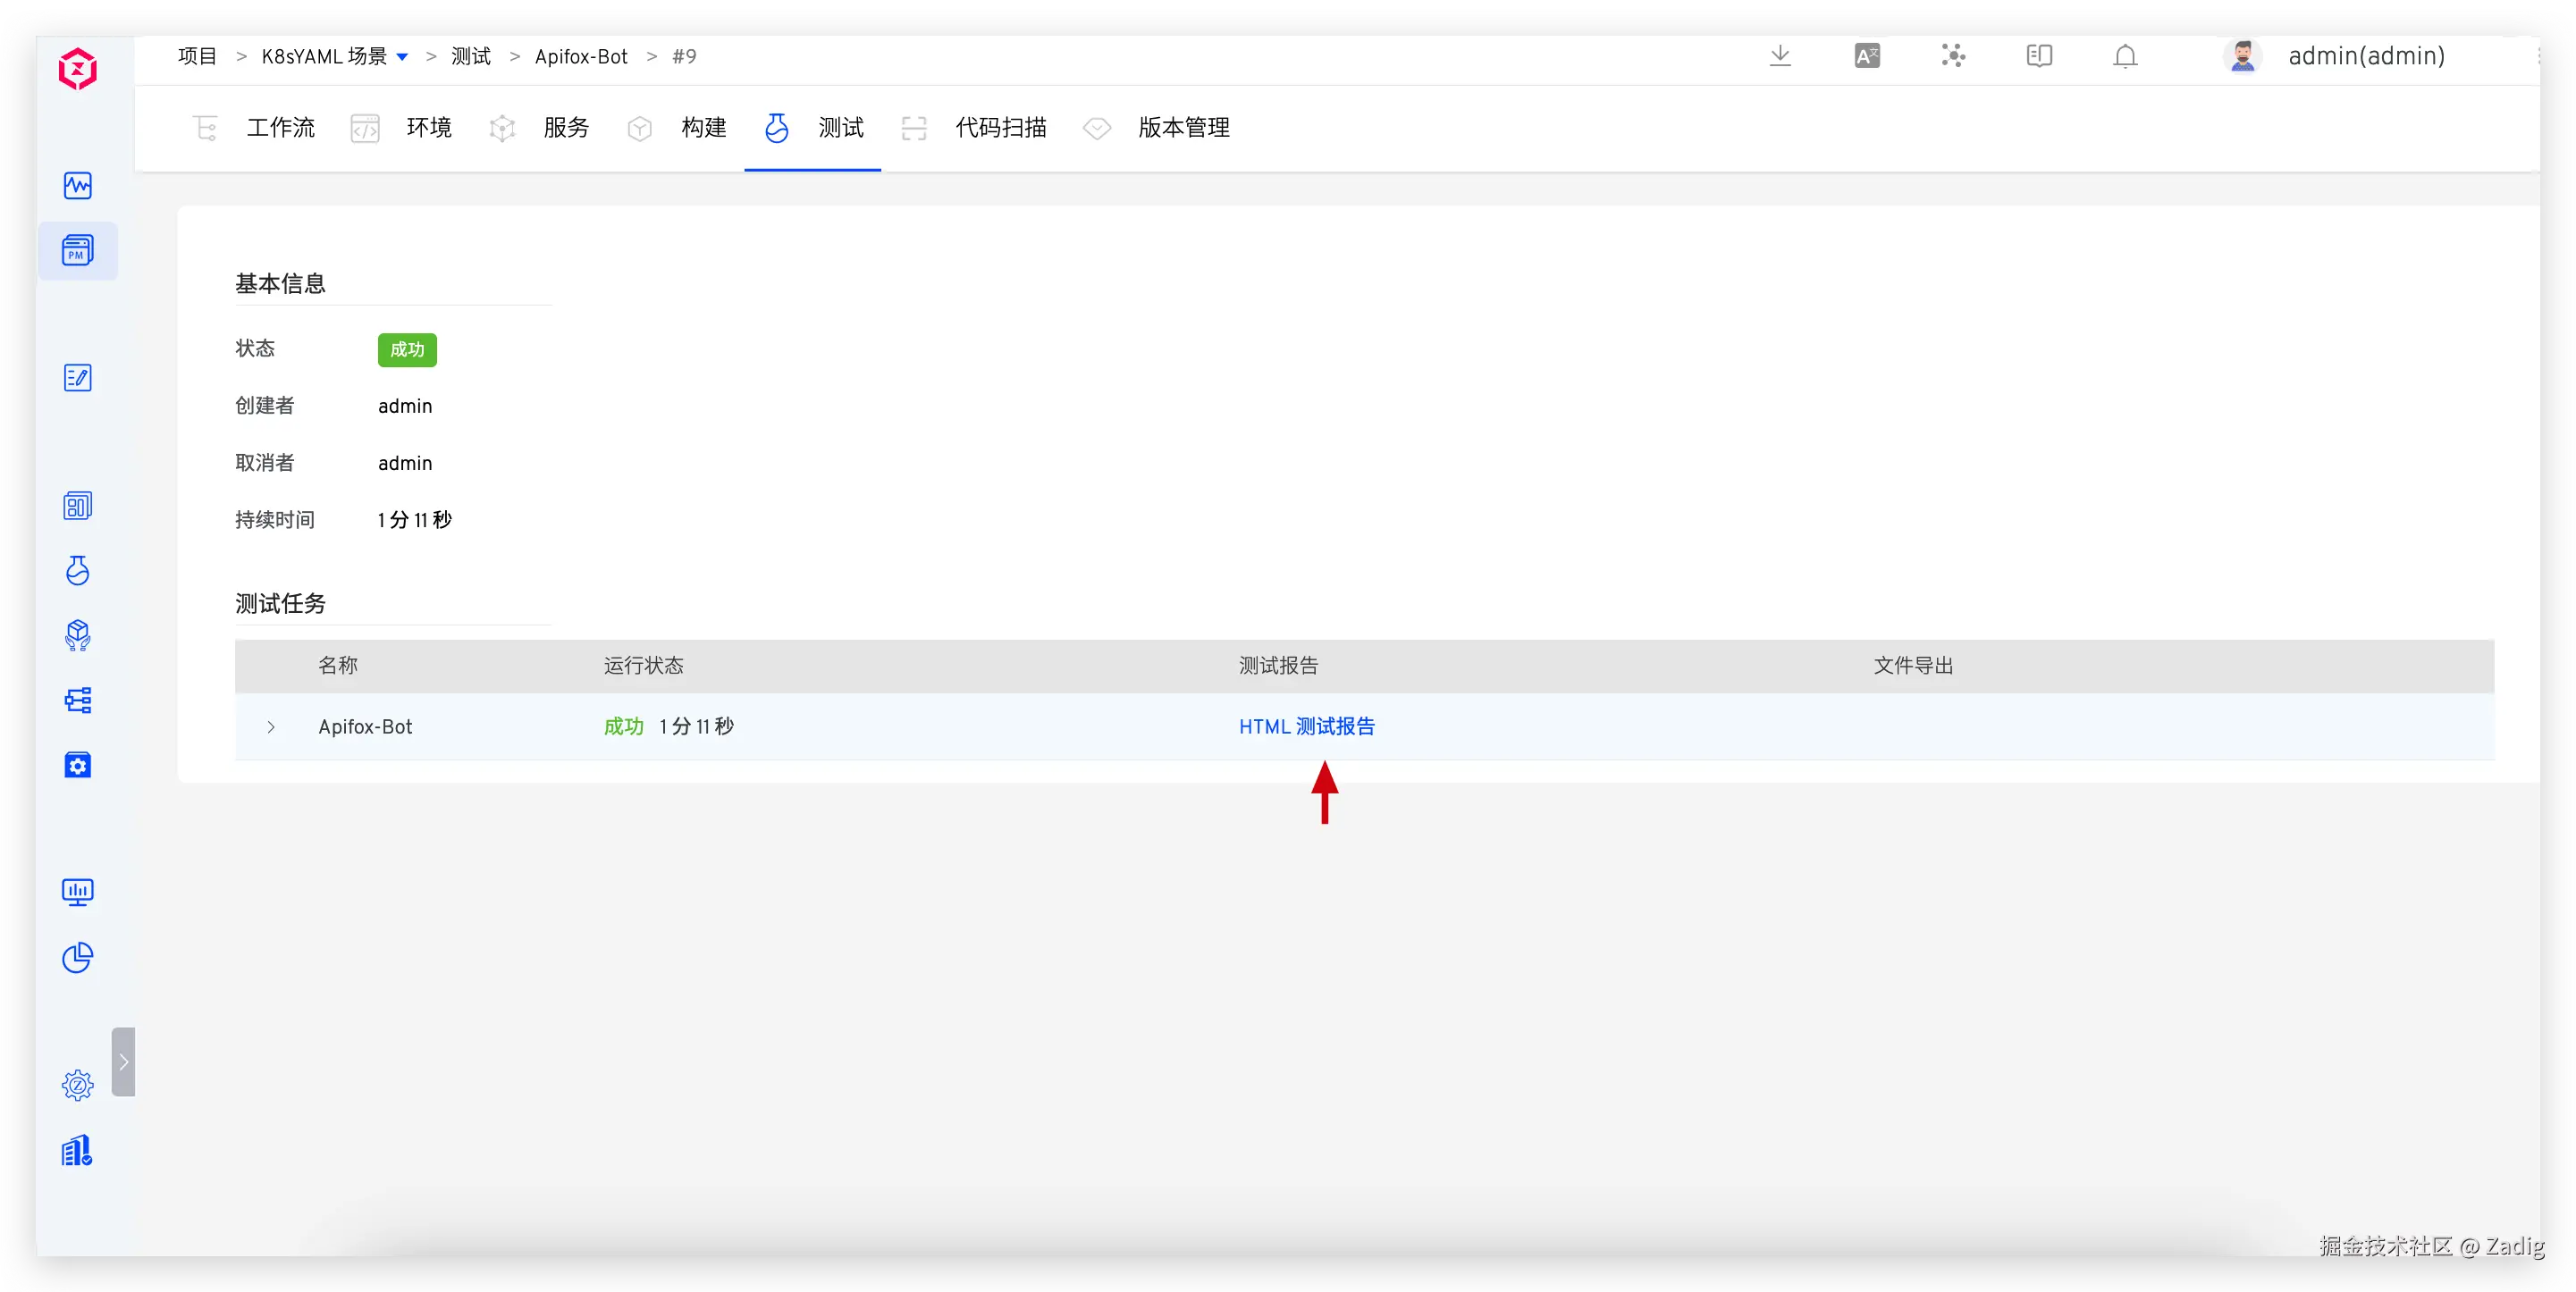Image resolution: width=2576 pixels, height=1292 pixels.
Task: Click the download icon in top bar
Action: 1780,56
